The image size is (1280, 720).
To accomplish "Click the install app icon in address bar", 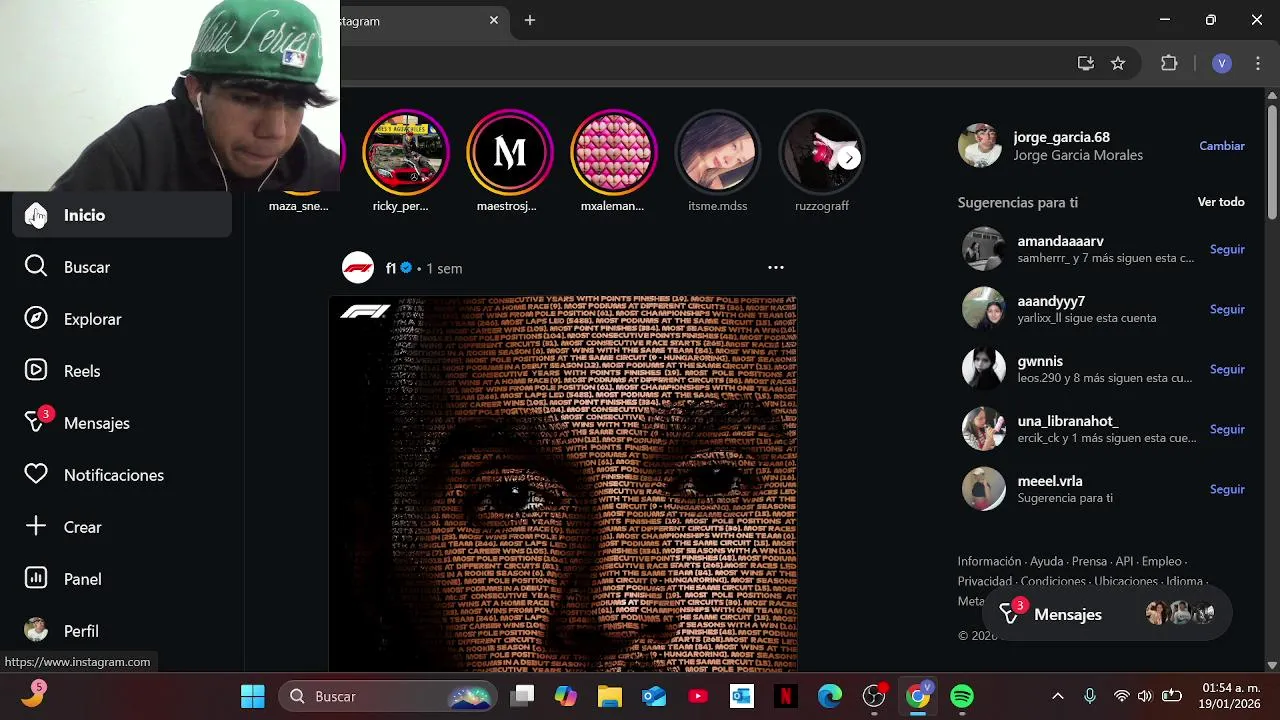I will coord(1086,63).
